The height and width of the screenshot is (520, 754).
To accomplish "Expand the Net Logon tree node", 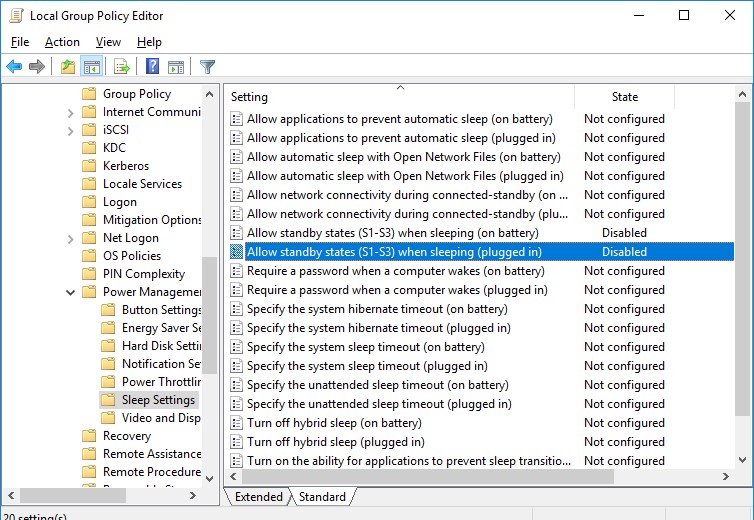I will (71, 238).
